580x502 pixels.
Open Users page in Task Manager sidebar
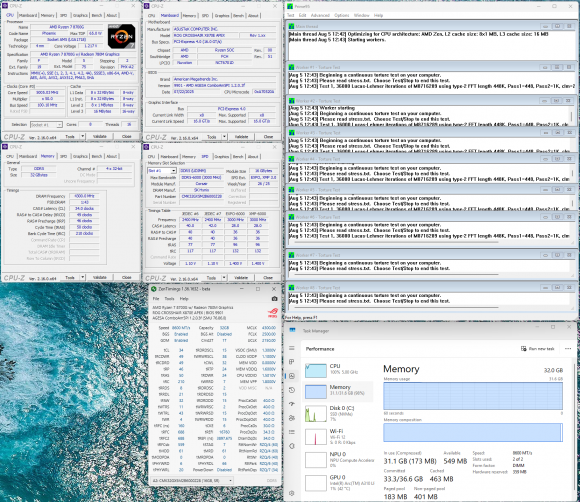[x=291, y=418]
